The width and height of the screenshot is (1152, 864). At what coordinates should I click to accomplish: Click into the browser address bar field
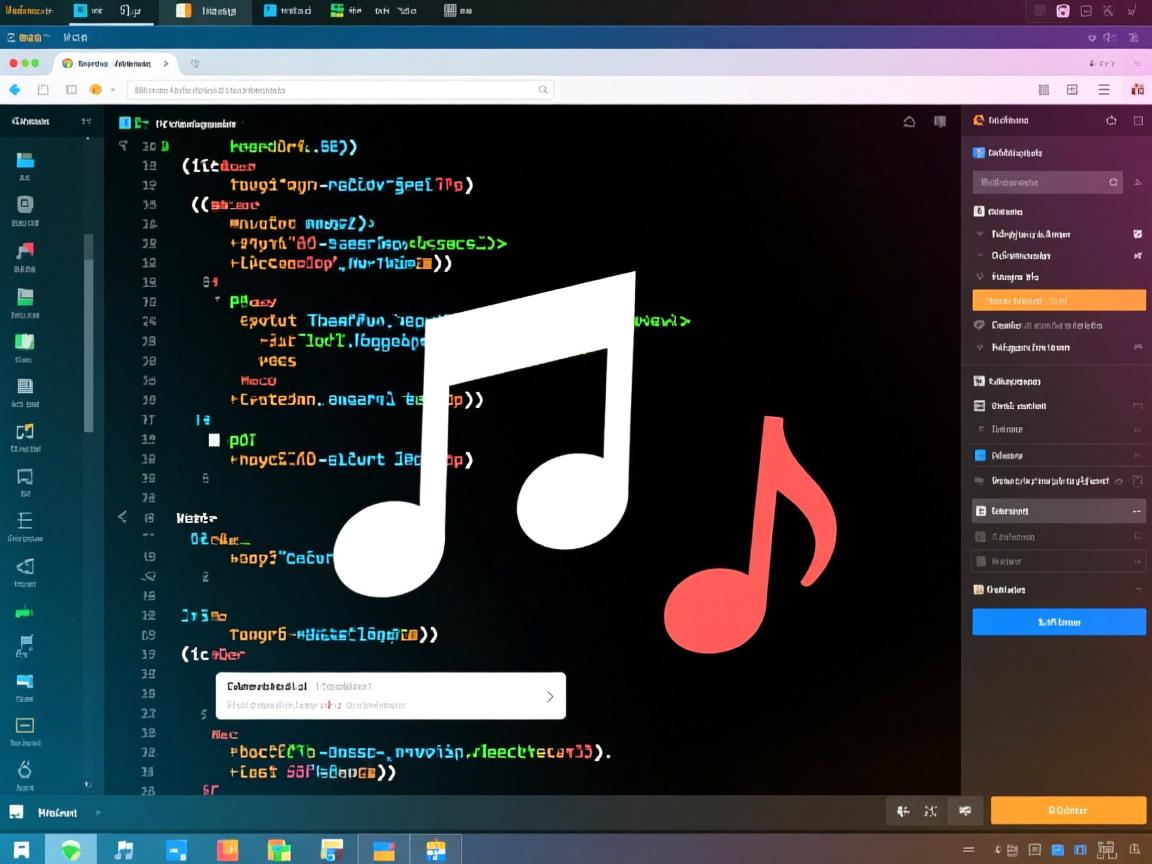click(340, 89)
